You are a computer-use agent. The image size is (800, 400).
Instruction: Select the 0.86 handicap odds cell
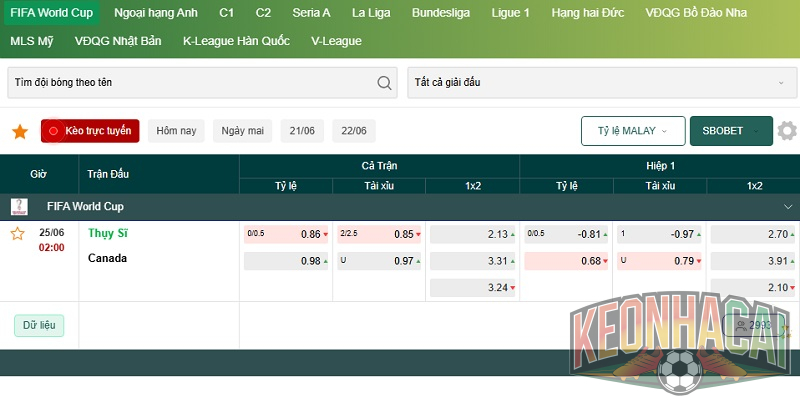pos(286,234)
